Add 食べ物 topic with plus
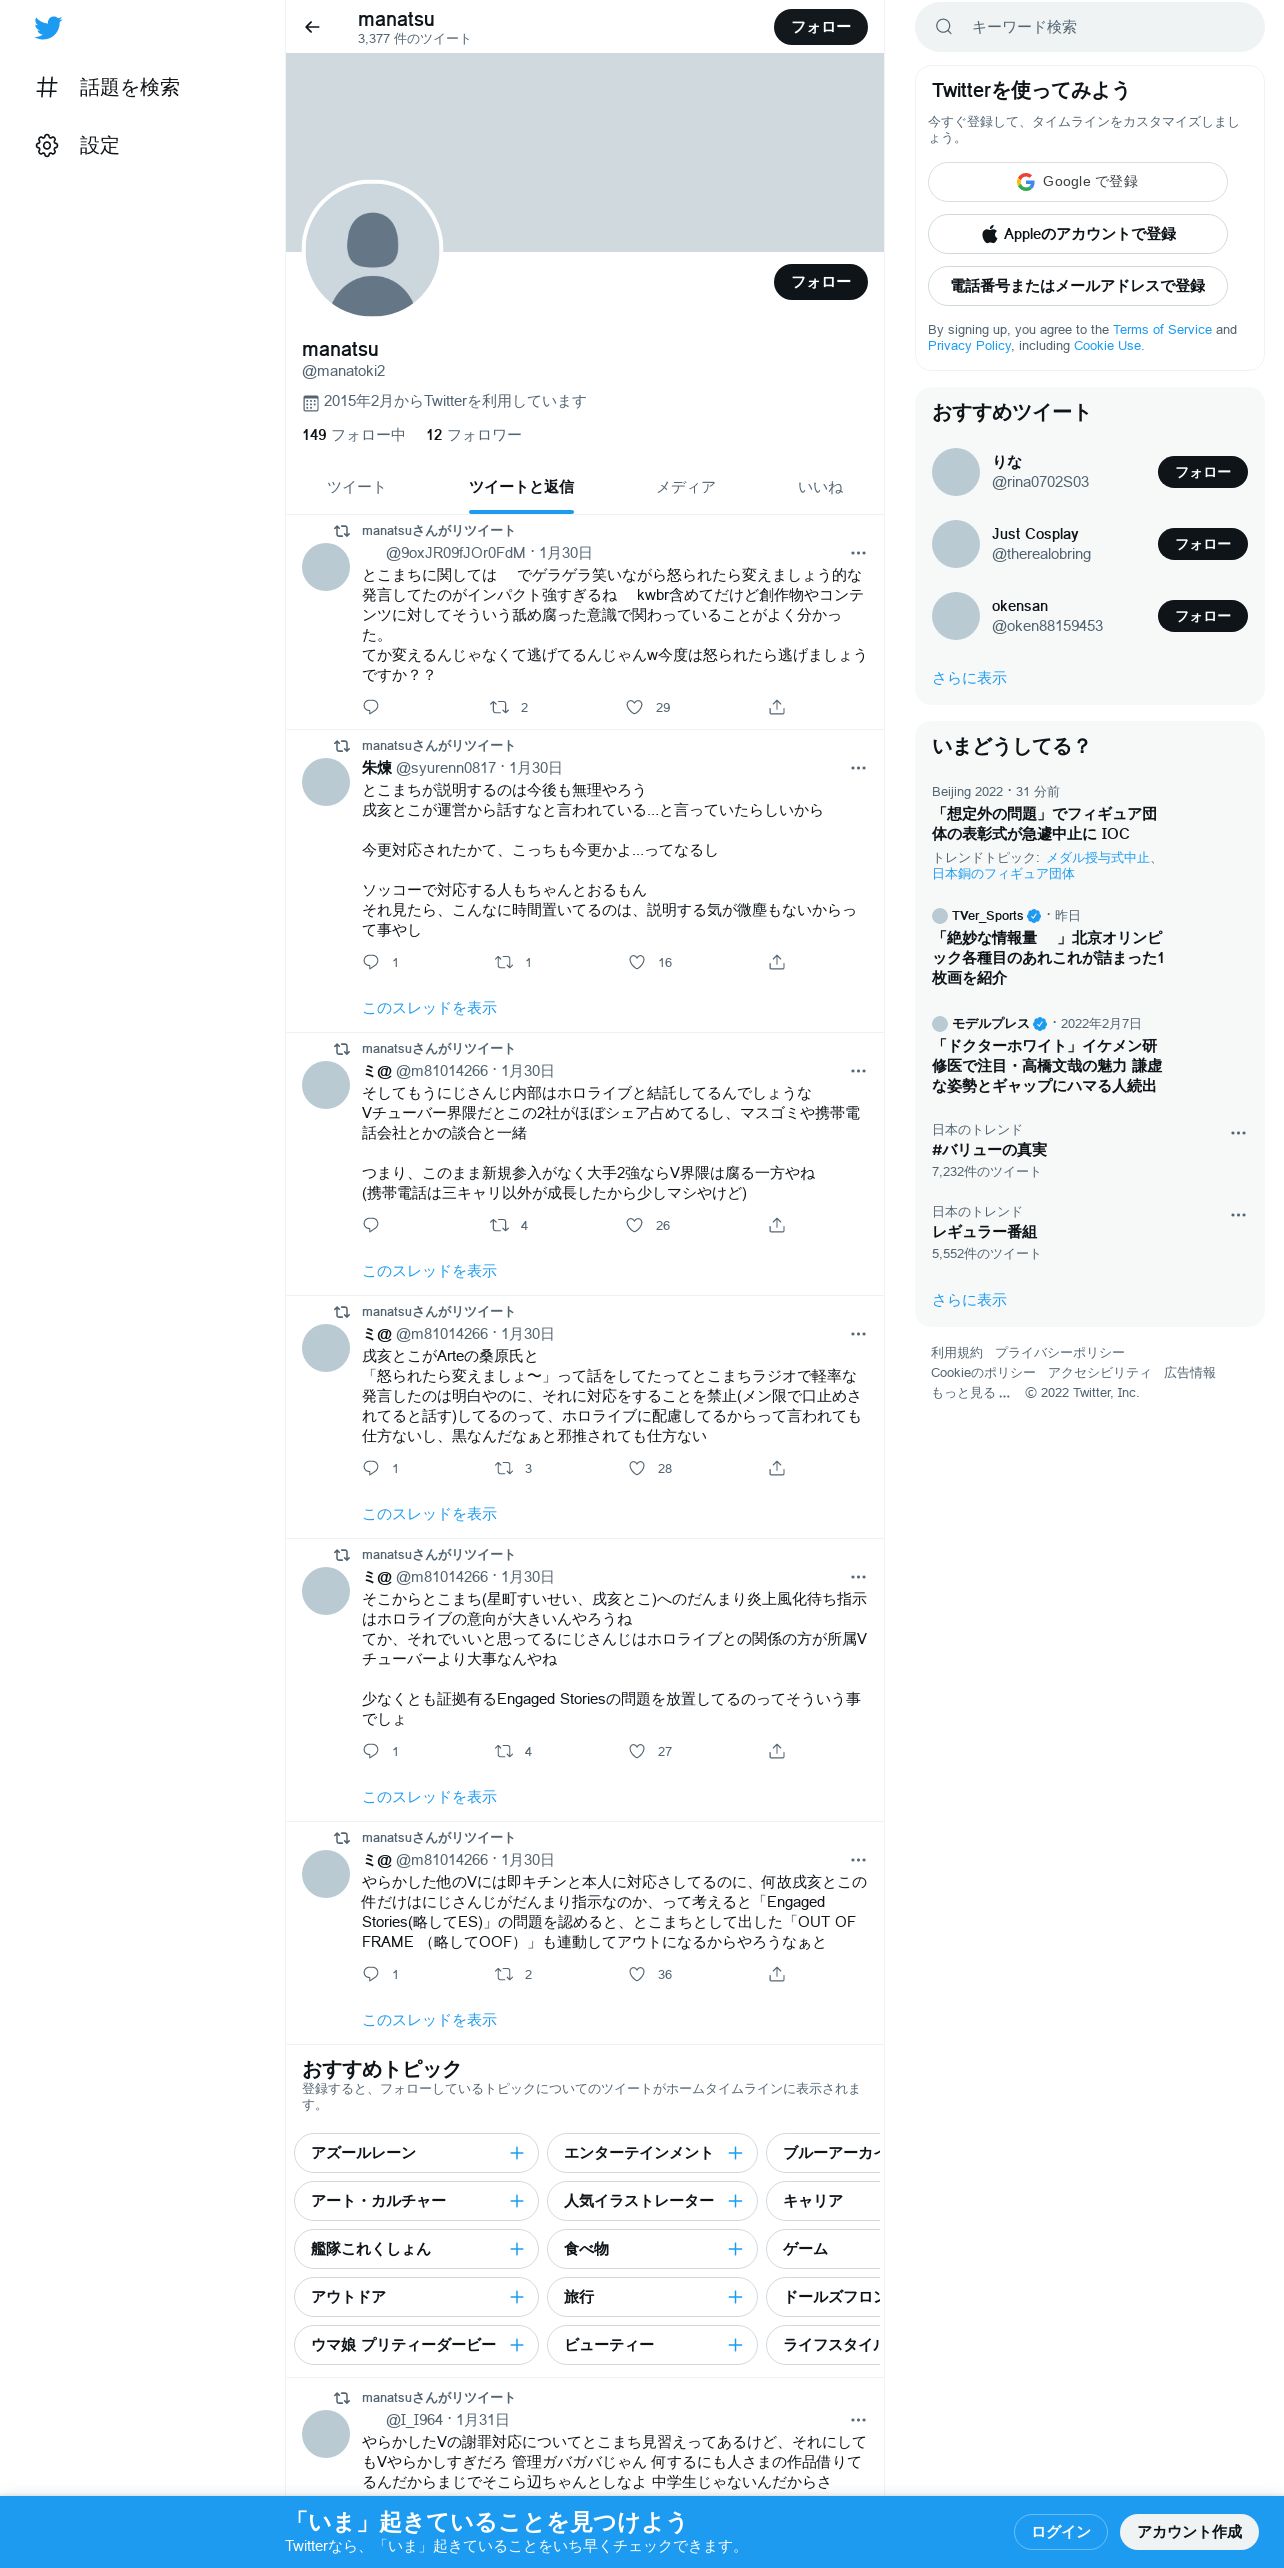The image size is (1284, 2568). coord(735,2249)
